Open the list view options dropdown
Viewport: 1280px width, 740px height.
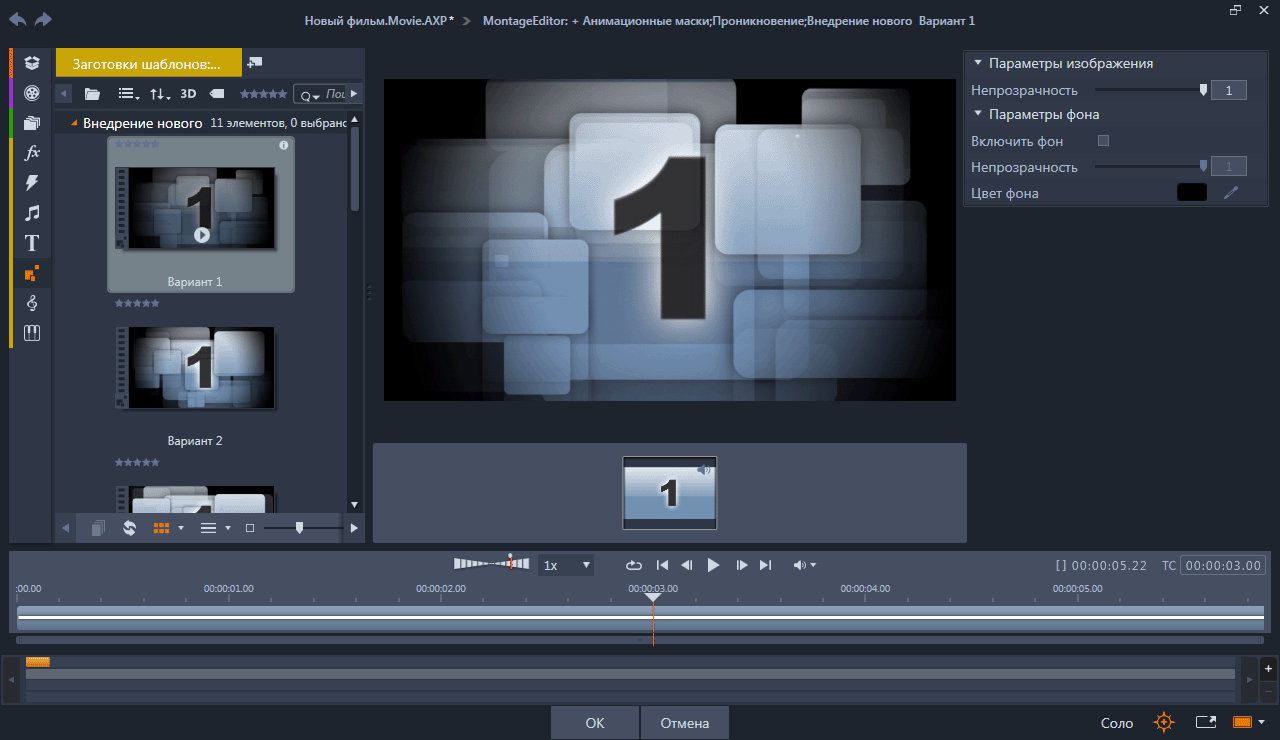point(129,94)
